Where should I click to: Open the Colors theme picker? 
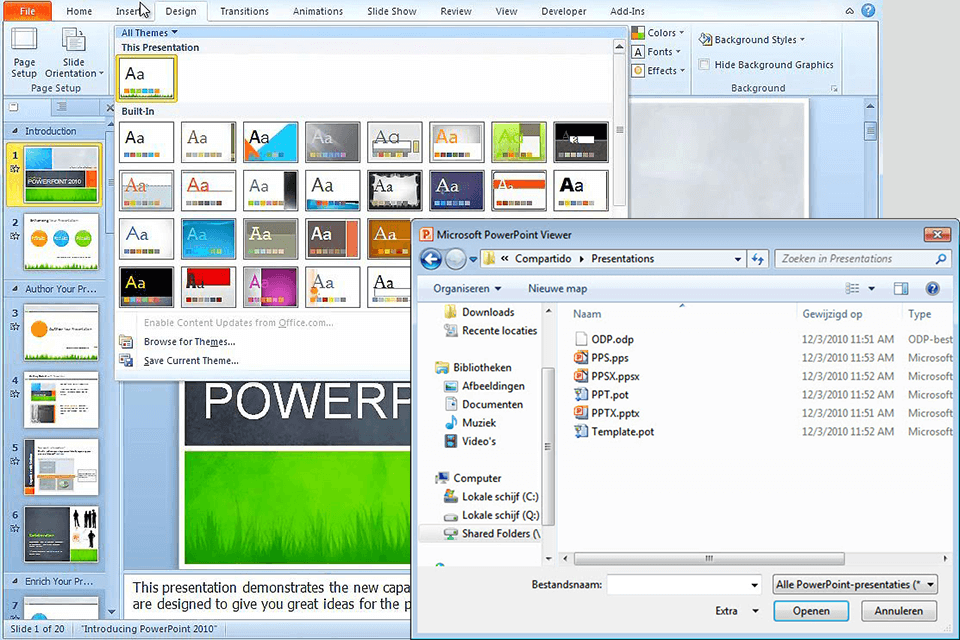pyautogui.click(x=657, y=32)
